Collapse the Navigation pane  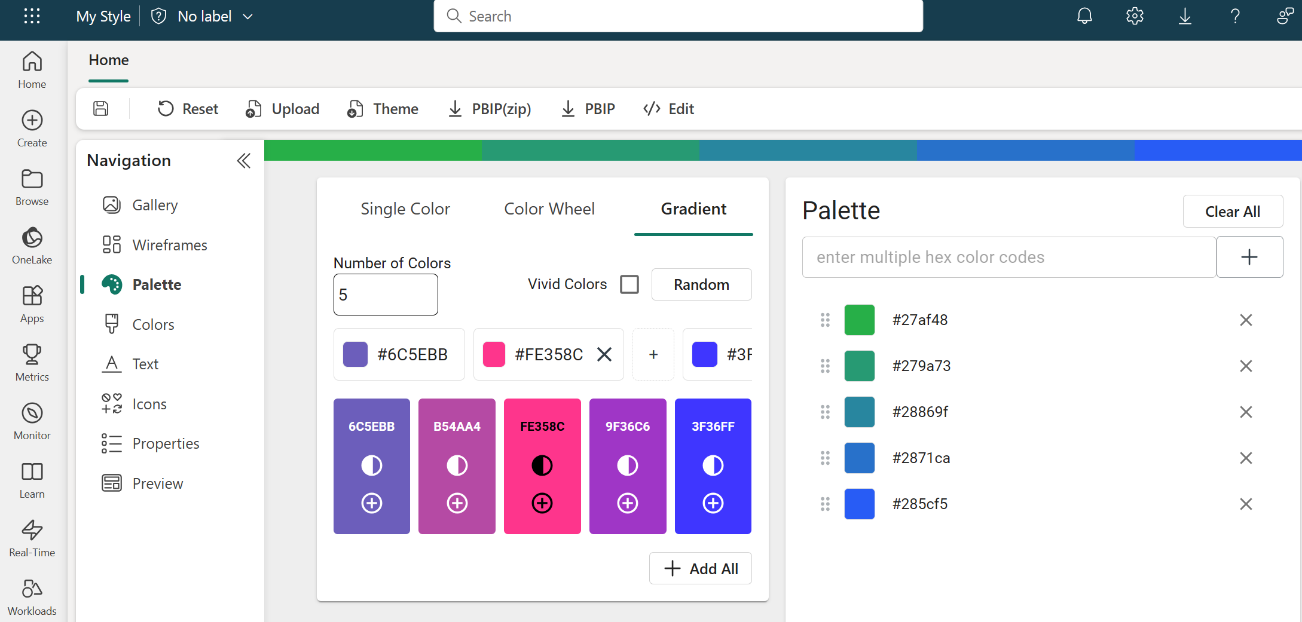pos(243,161)
